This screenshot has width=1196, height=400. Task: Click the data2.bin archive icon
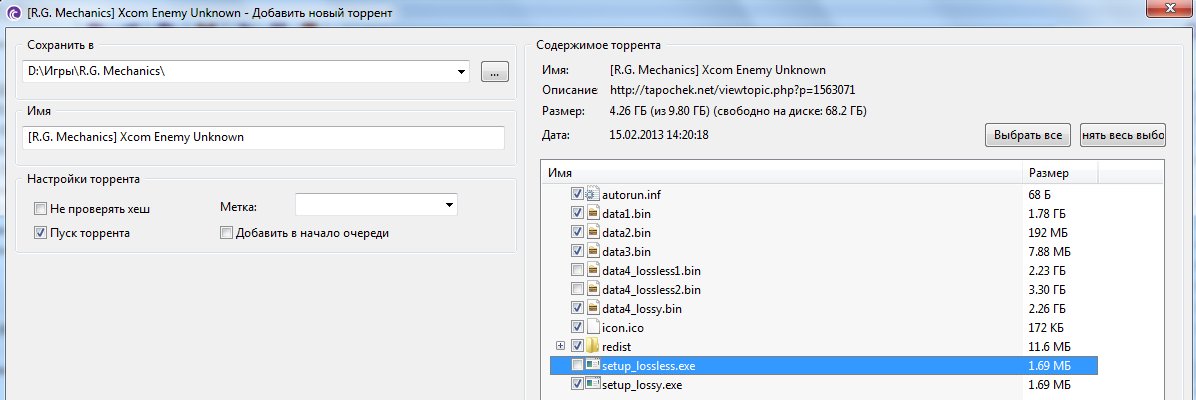tap(593, 232)
